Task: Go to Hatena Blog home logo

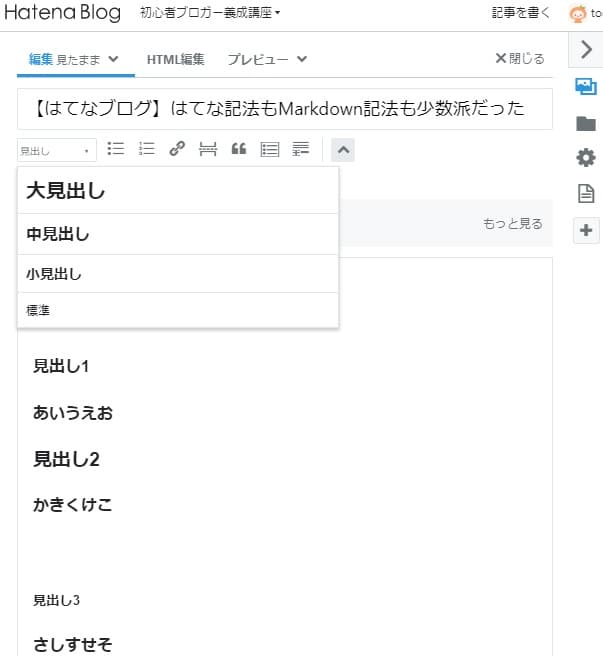Action: coord(62,13)
